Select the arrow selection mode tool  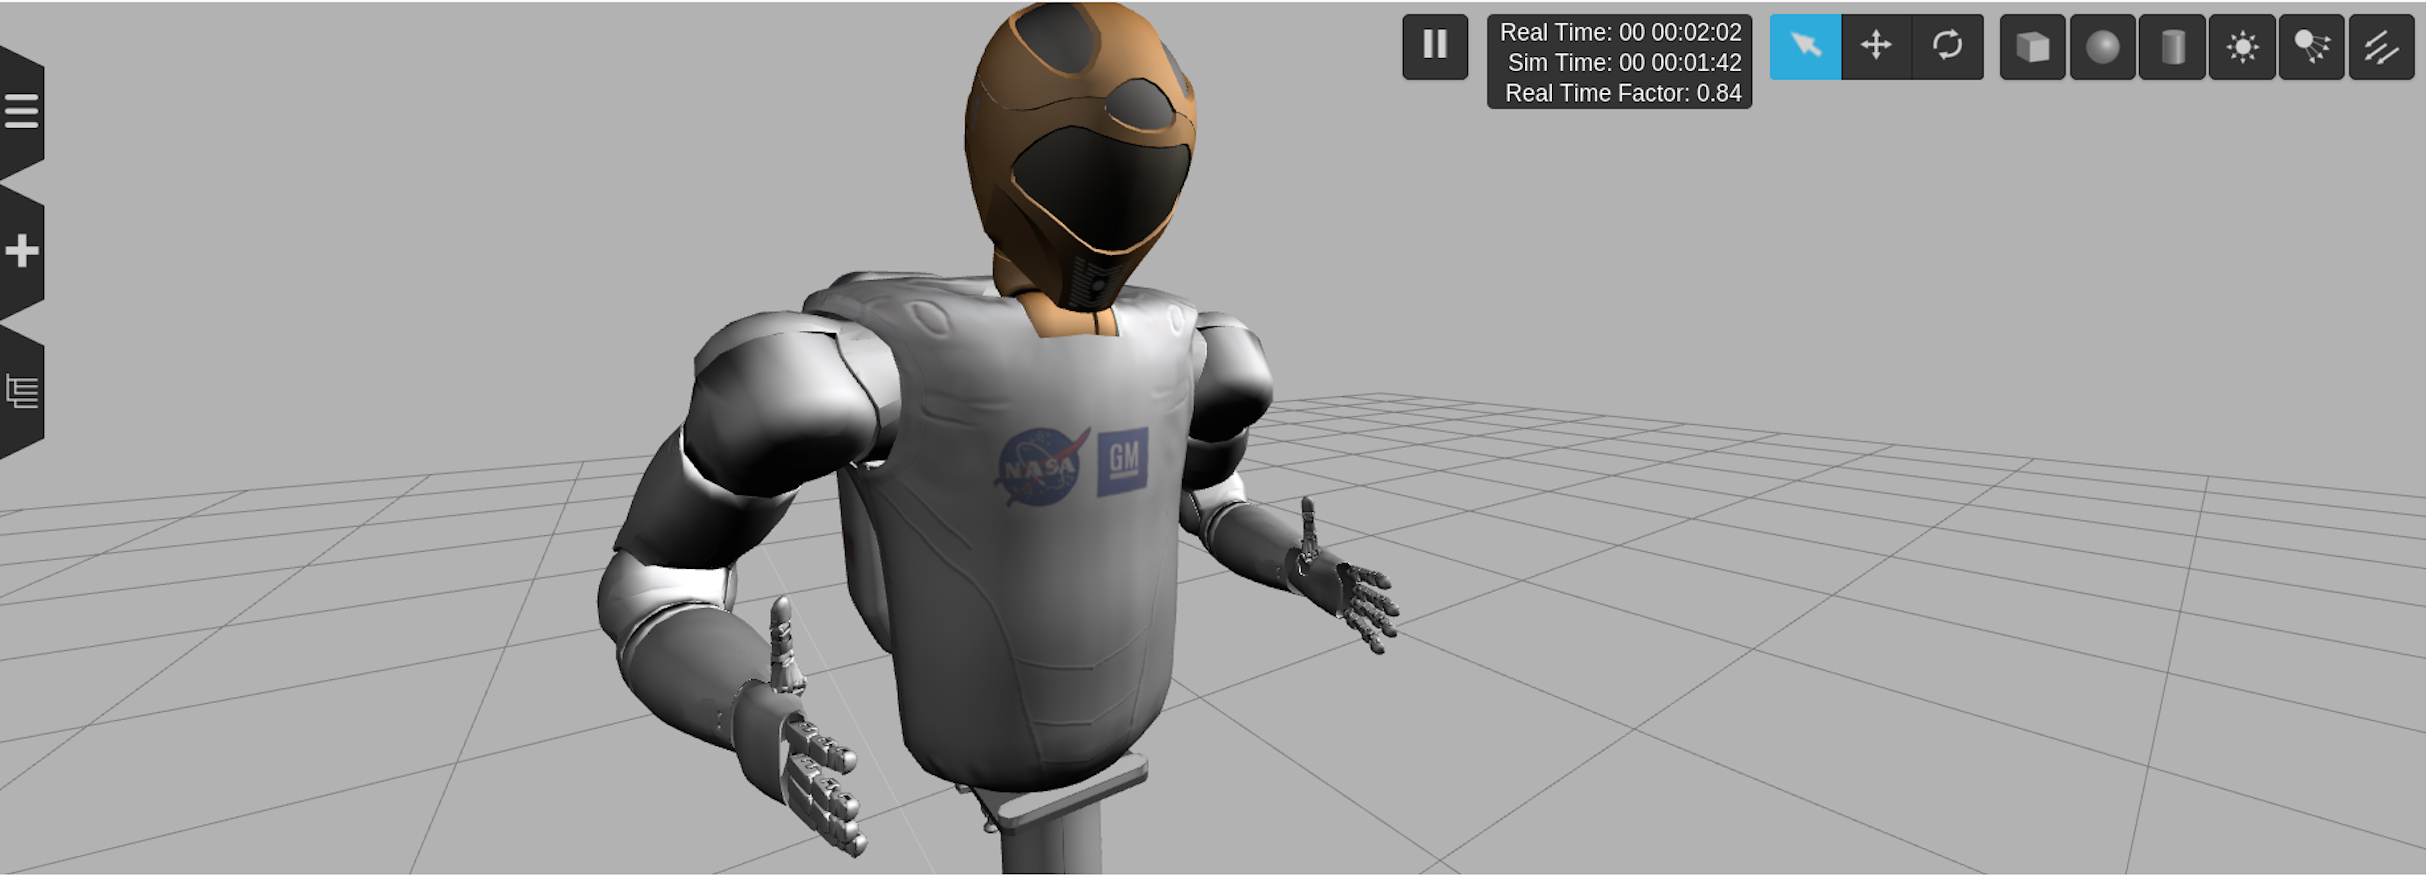click(1805, 46)
